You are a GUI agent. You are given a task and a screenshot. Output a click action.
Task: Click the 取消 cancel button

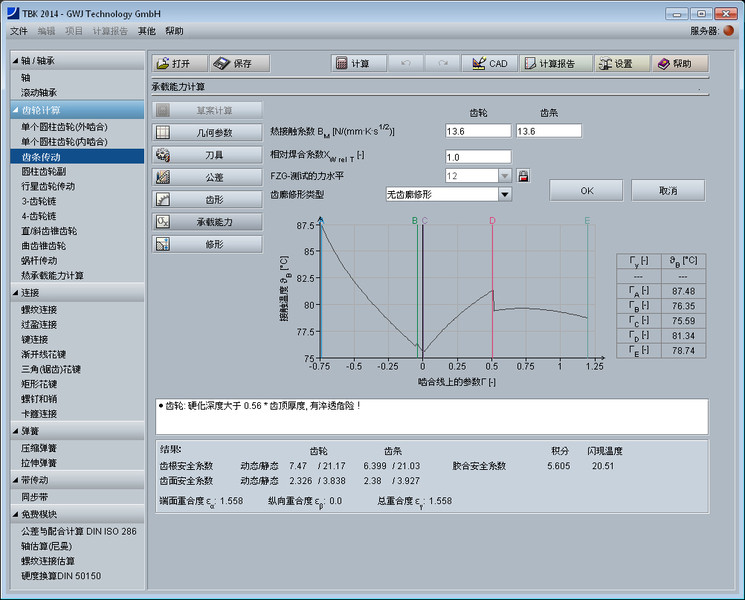click(667, 190)
